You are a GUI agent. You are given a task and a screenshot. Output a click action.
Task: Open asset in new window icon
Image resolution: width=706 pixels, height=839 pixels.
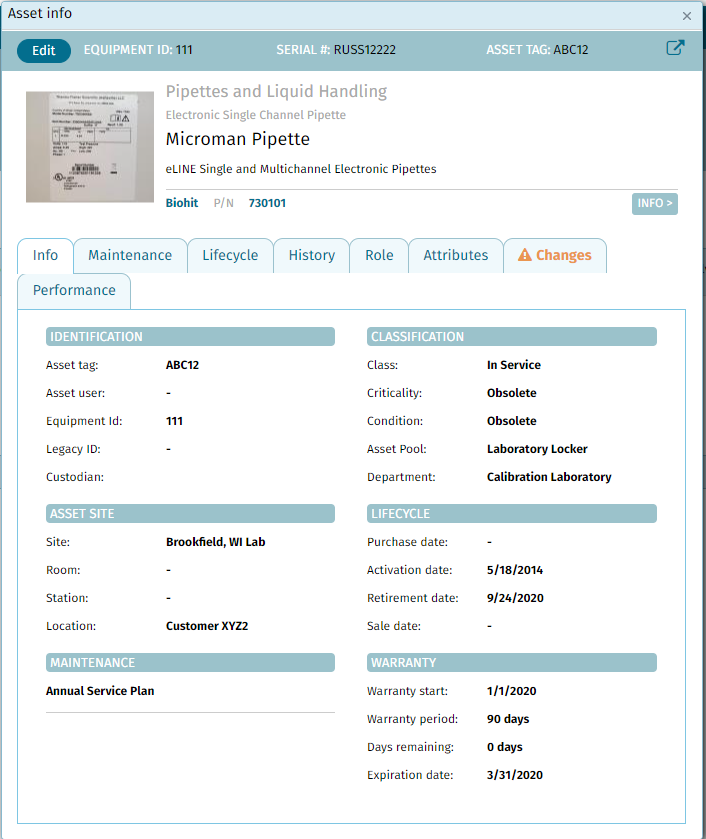click(x=675, y=48)
